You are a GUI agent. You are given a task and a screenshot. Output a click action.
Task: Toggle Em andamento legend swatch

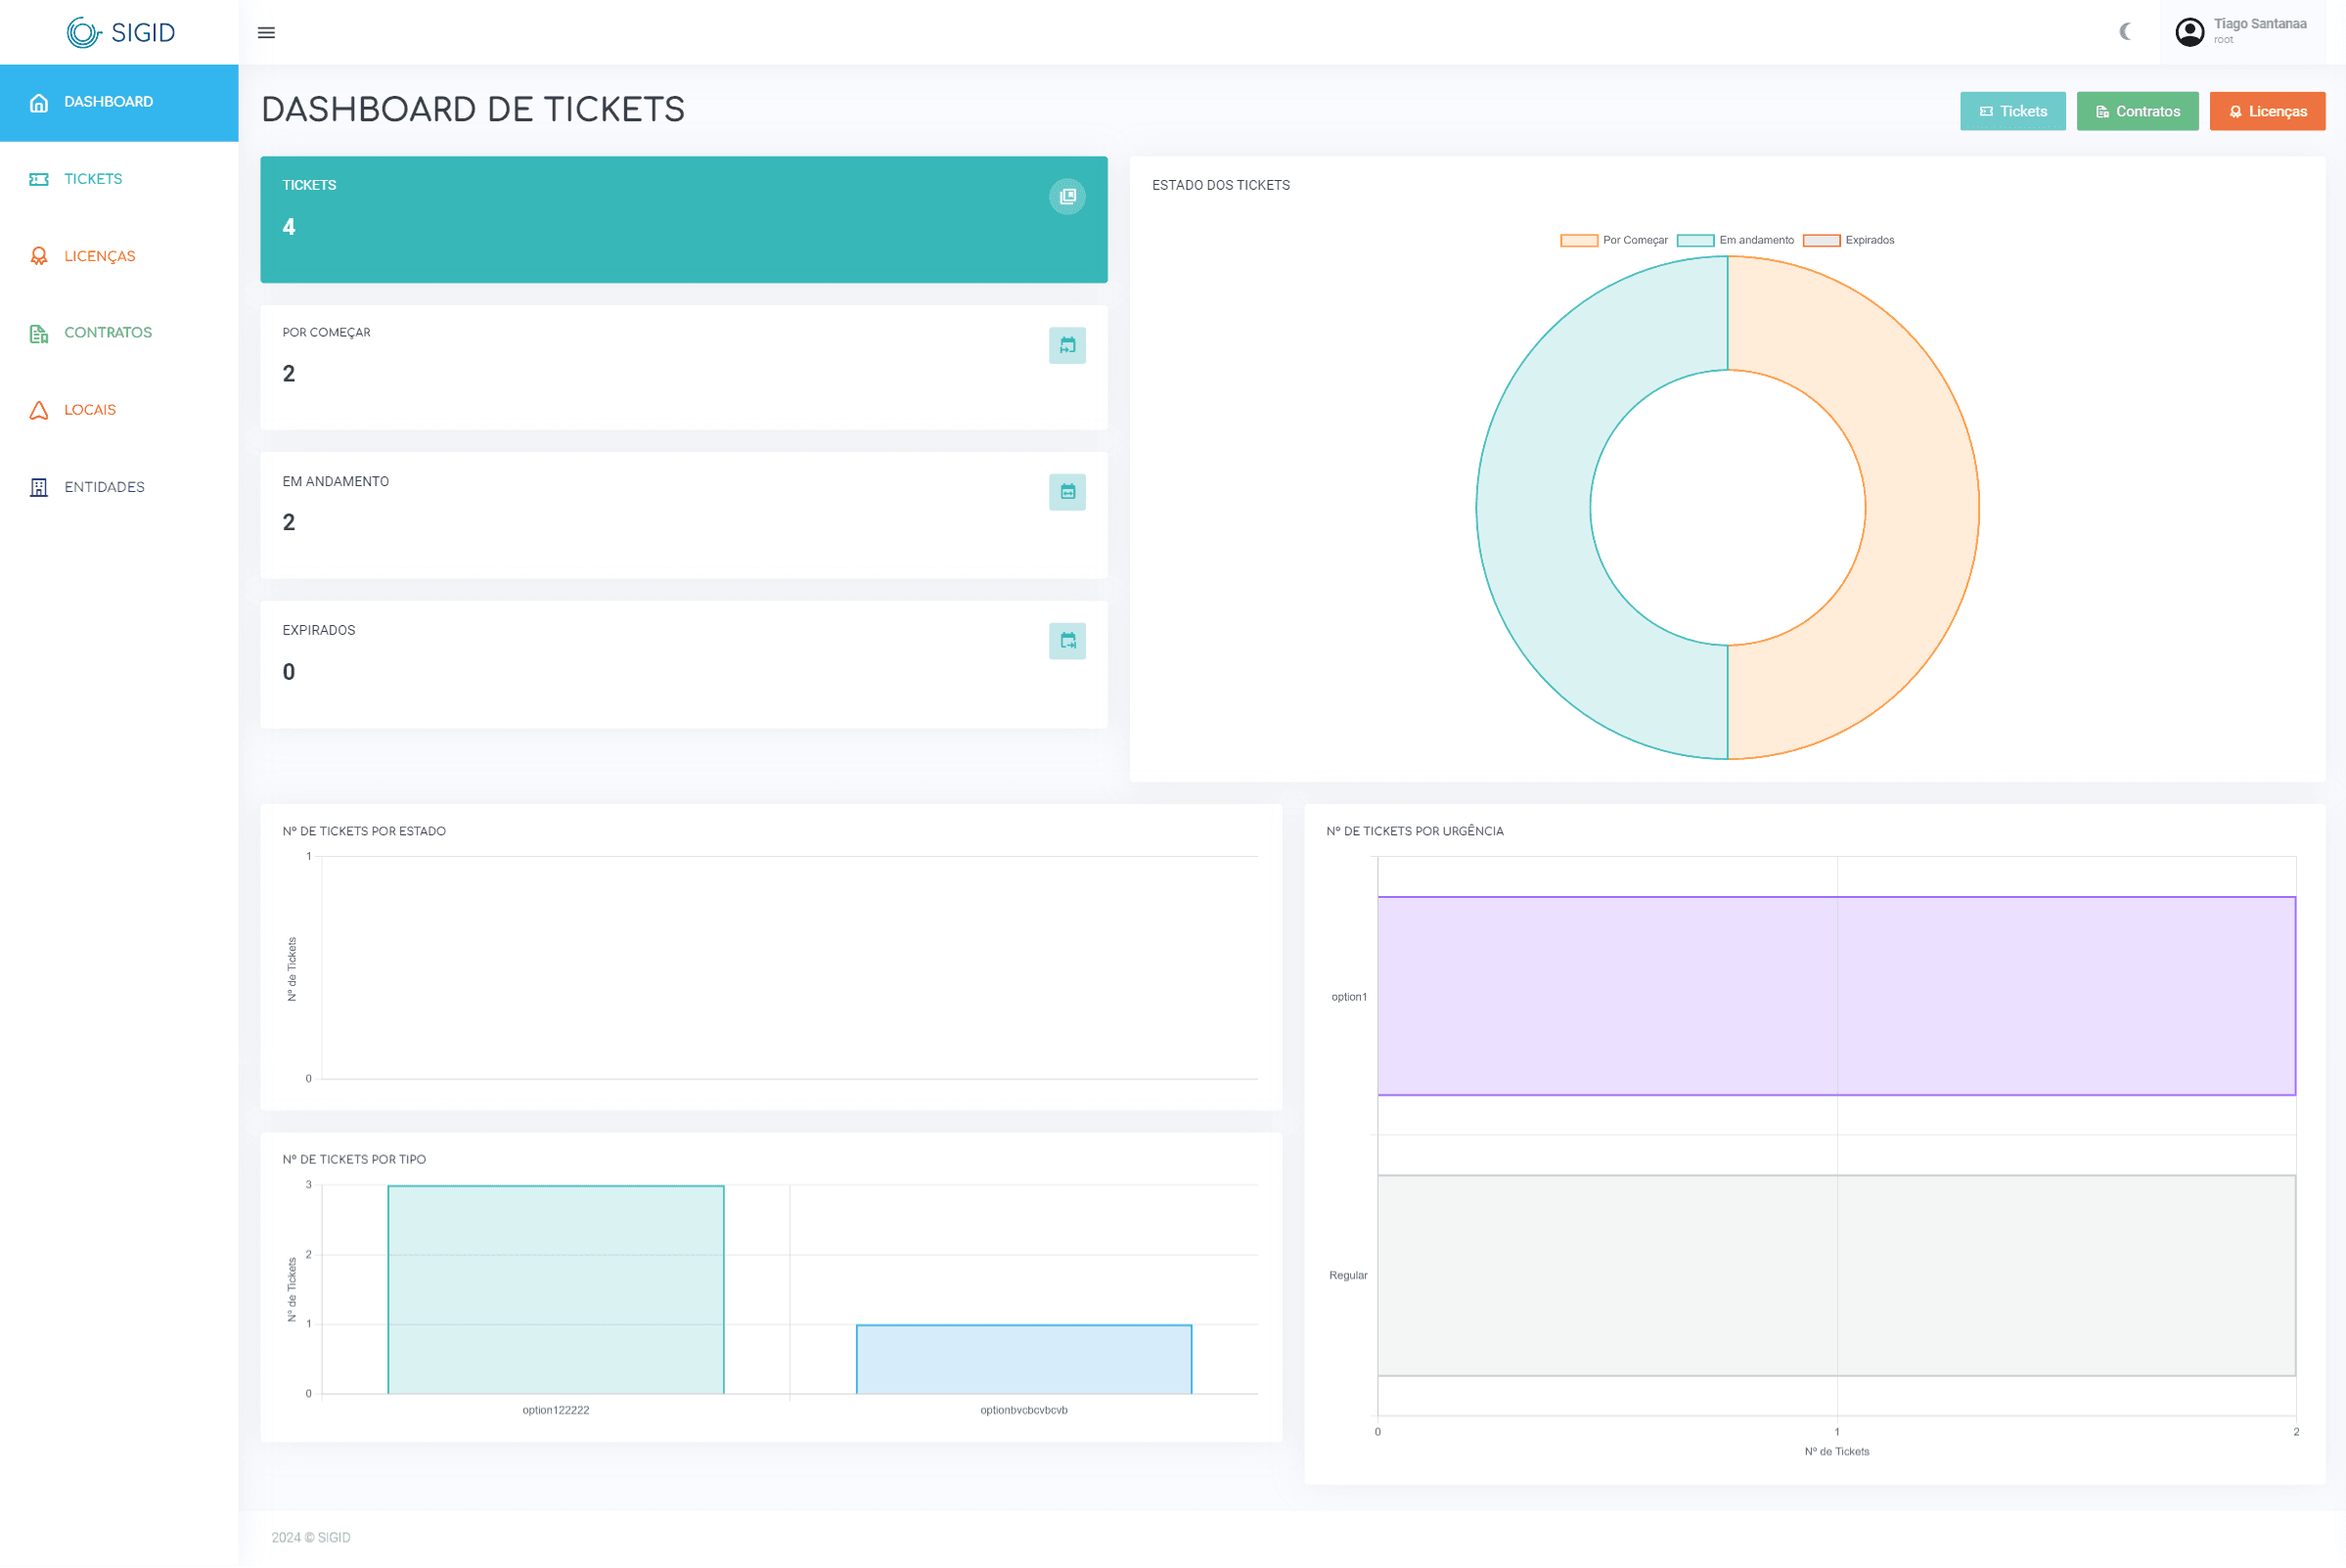click(x=1696, y=241)
